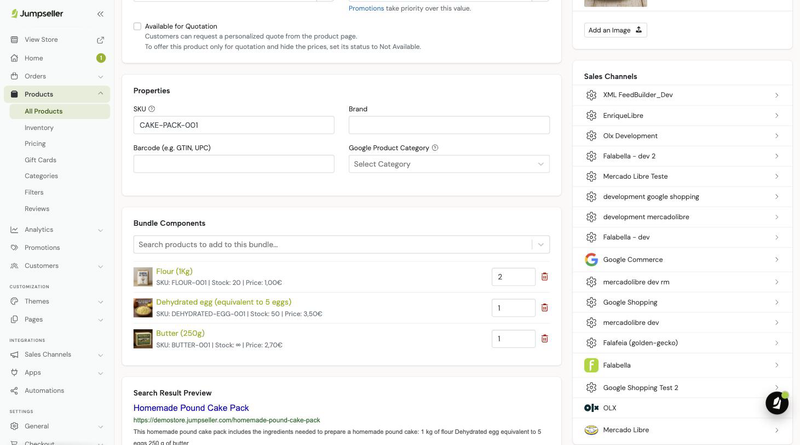The height and width of the screenshot is (445, 800).
Task: Remove Dehydrated egg from bundle components
Action: point(544,308)
